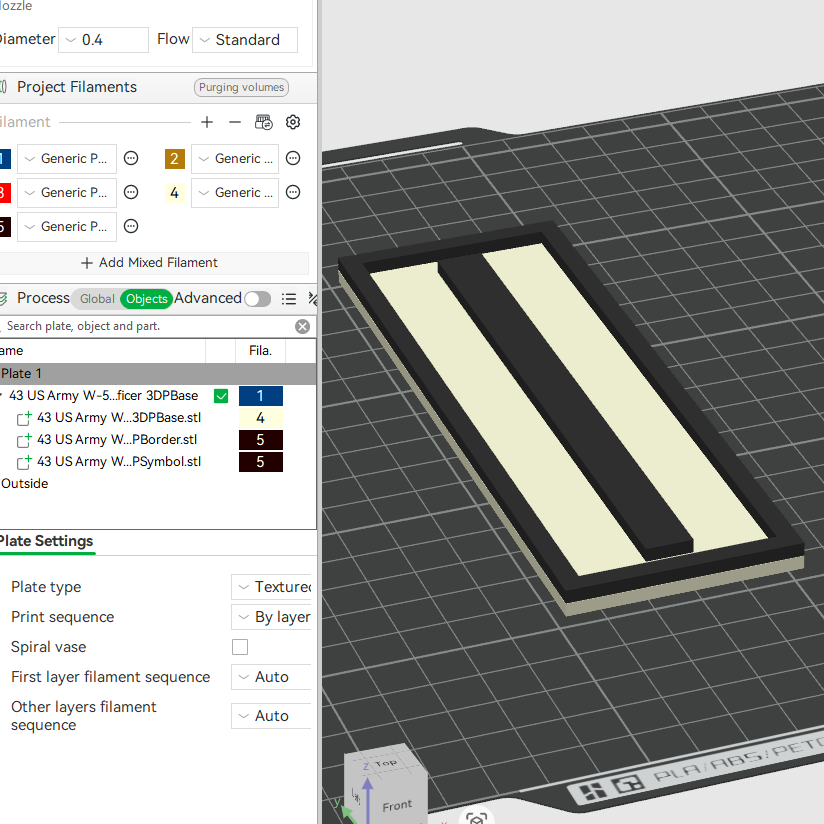Open filament 1 Generic preset dropdown
This screenshot has width=824, height=824.
67,159
